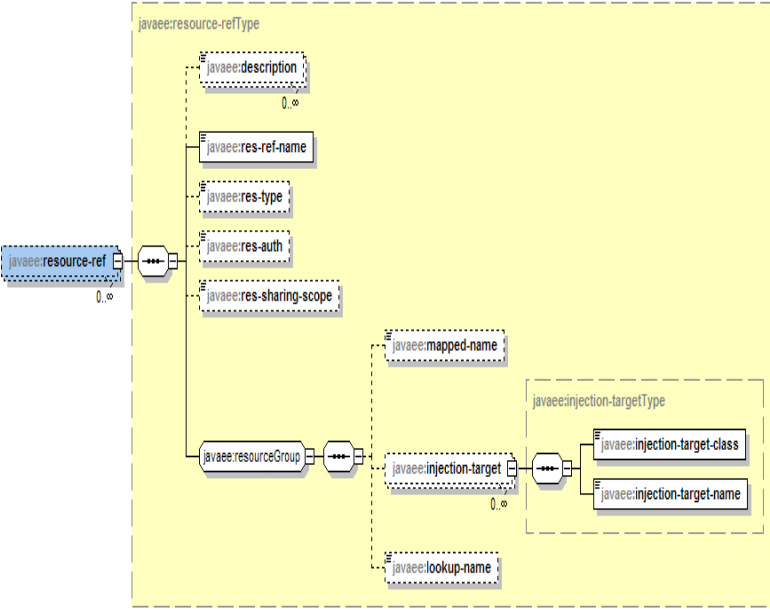Screen dimensions: 770x610
Task: Select the javaee:injection-target-class element
Action: (669, 444)
